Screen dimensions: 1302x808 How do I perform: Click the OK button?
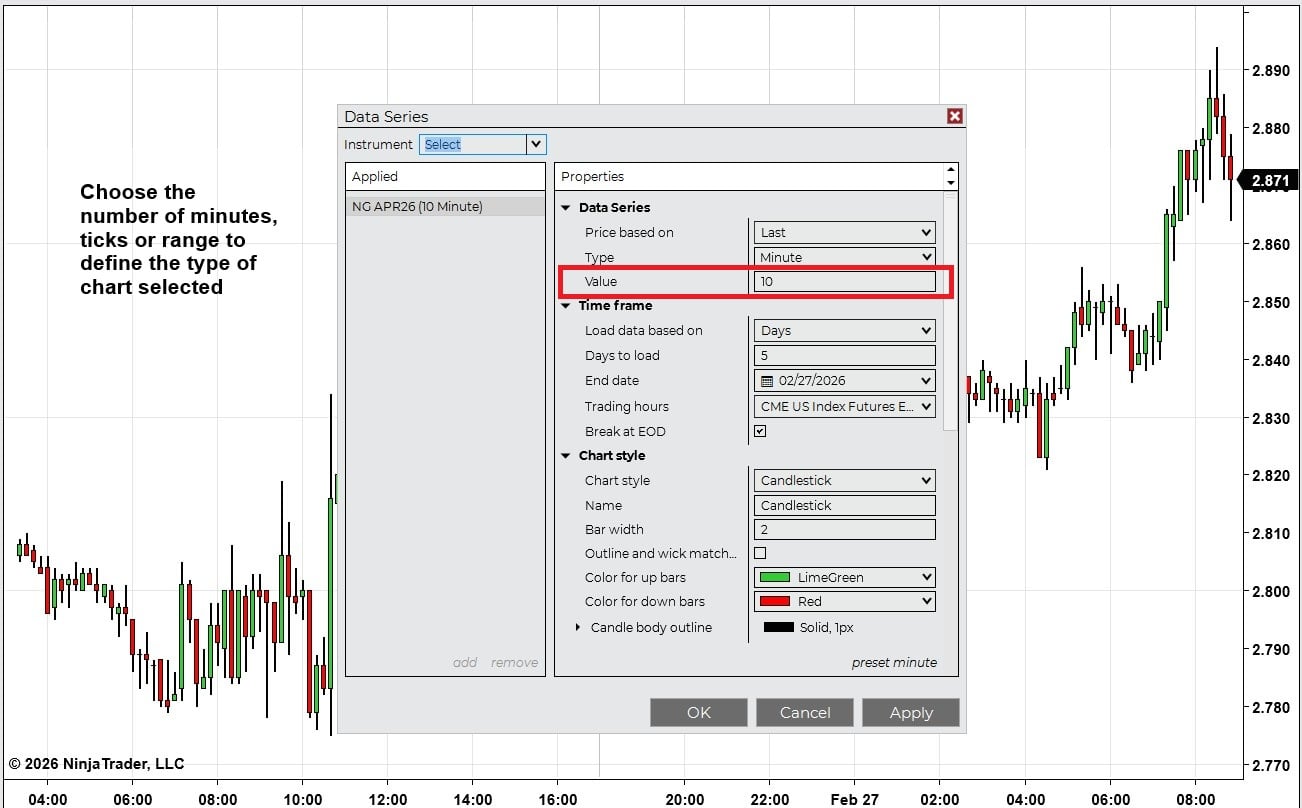pos(698,712)
